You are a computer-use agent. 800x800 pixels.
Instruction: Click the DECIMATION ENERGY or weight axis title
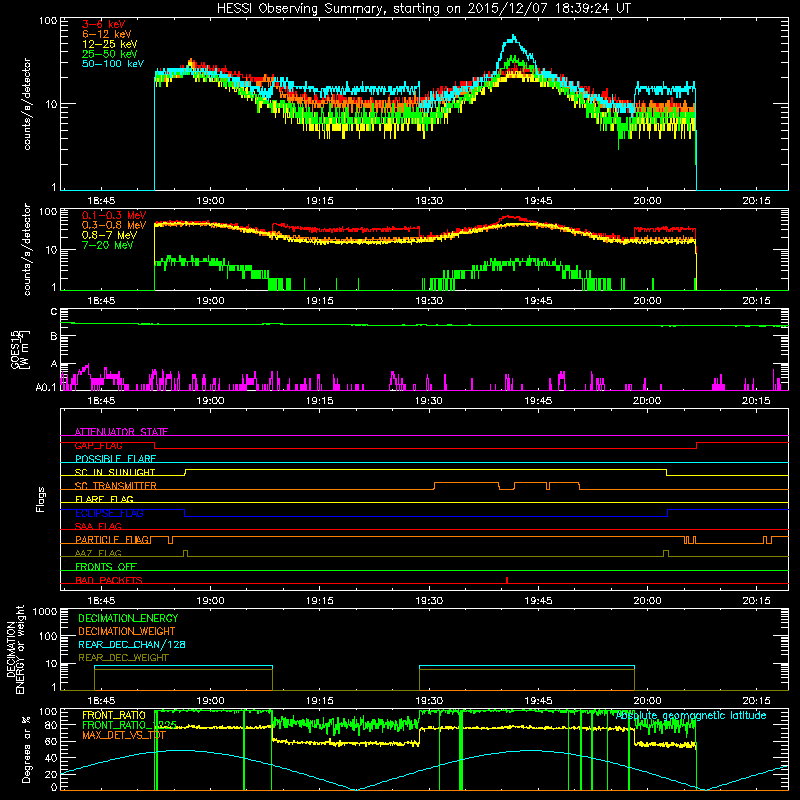pyautogui.click(x=15, y=649)
